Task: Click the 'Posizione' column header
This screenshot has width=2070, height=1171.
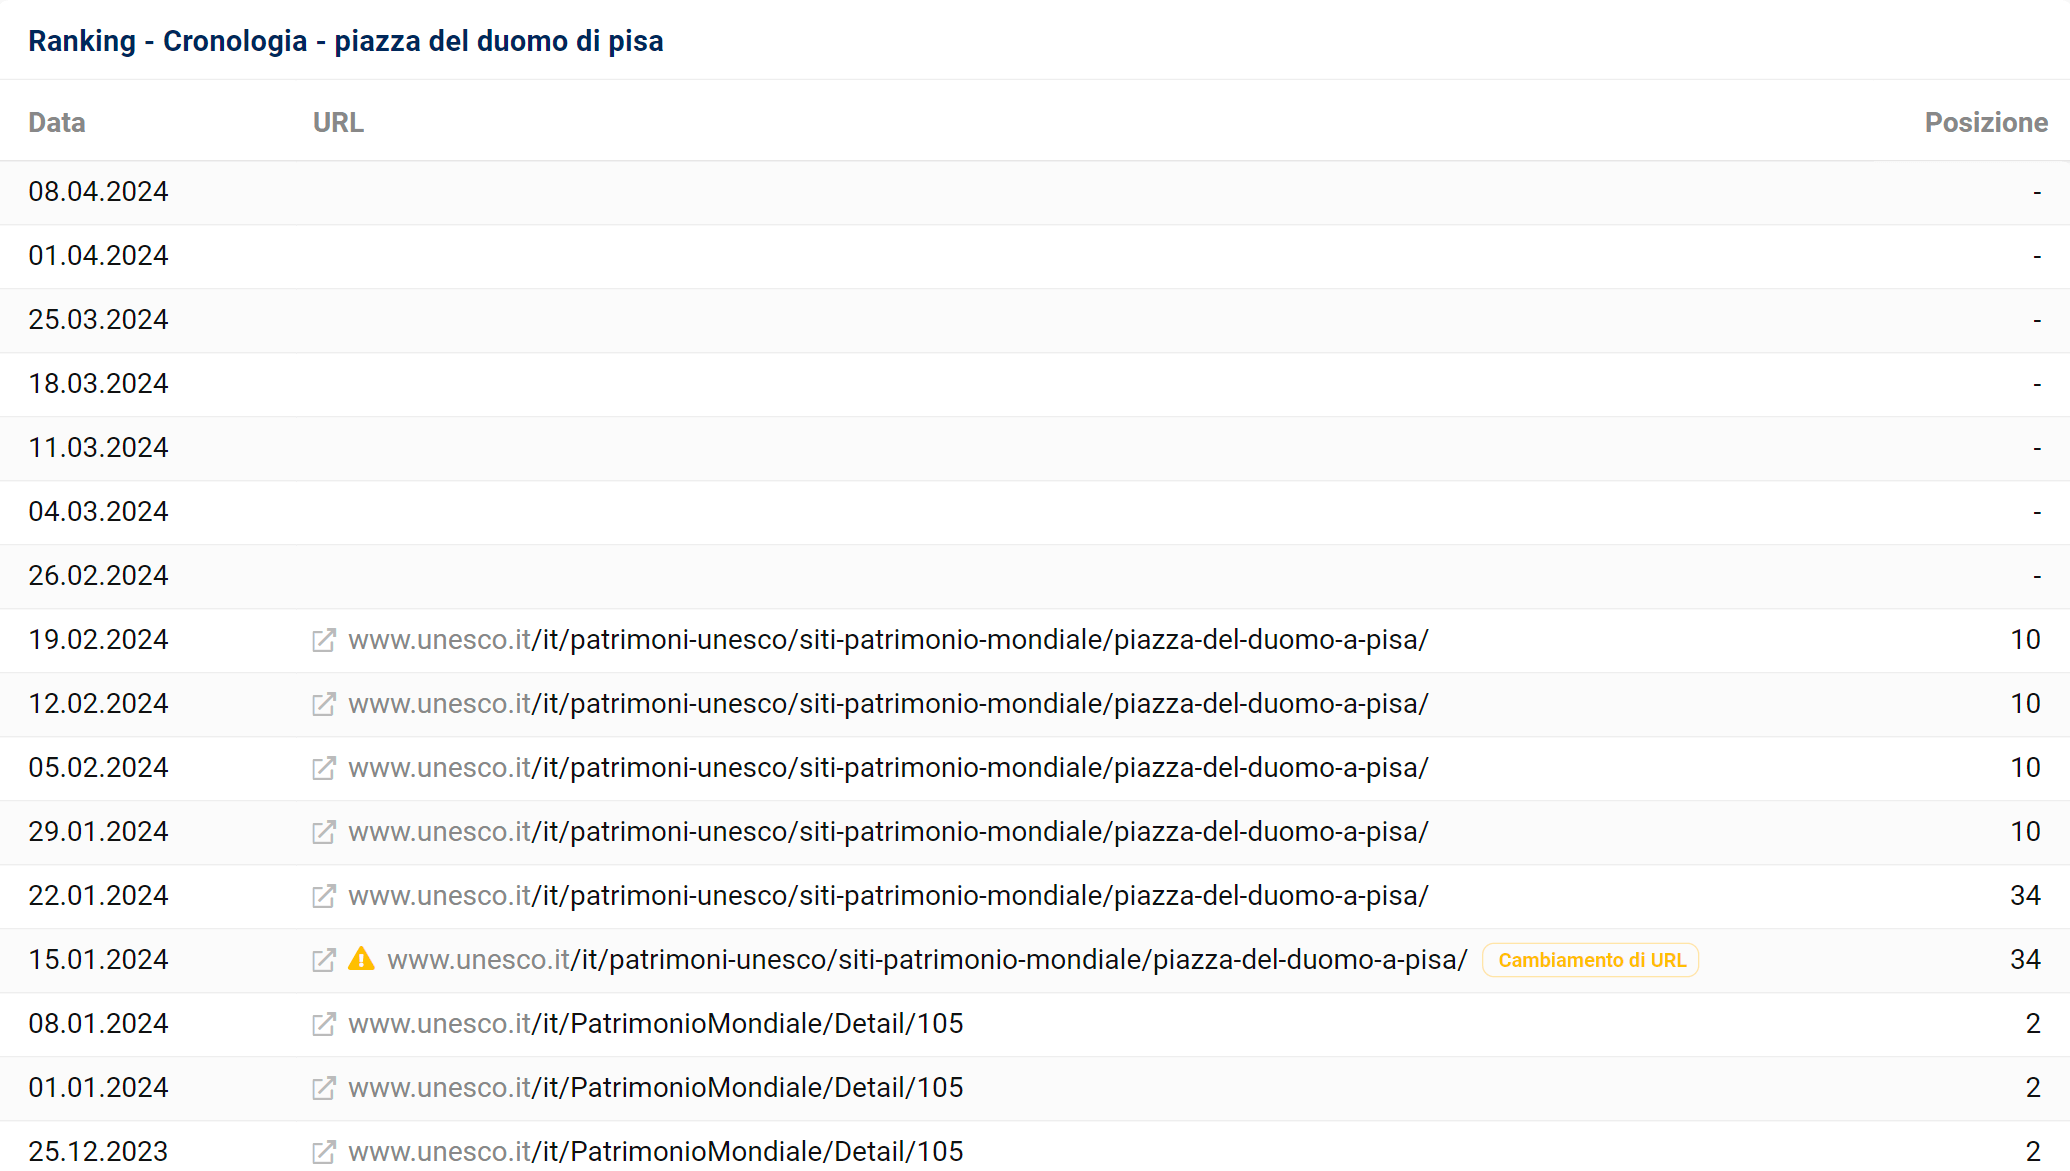Action: 1986,122
